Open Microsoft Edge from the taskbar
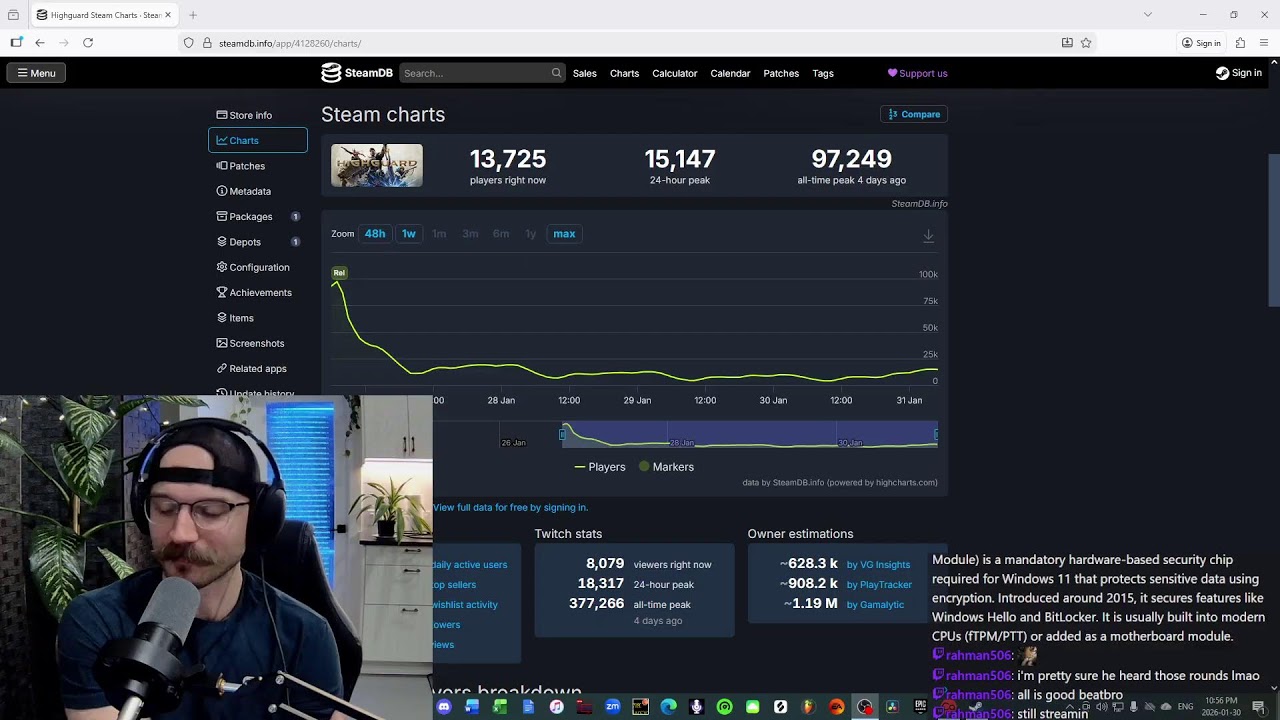Image resolution: width=1280 pixels, height=720 pixels. (x=669, y=707)
